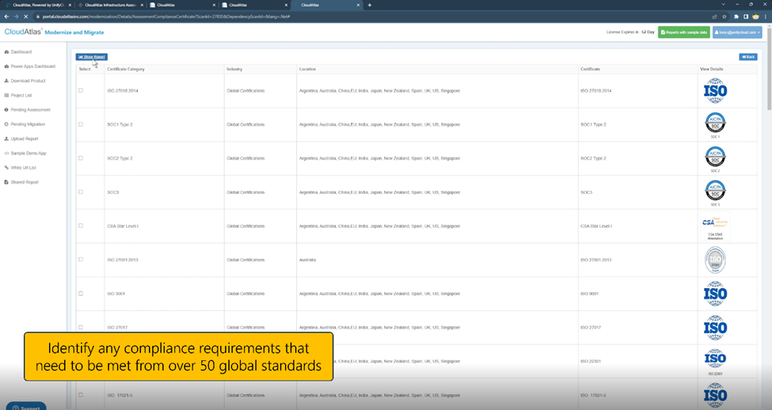View details via ISO 9001 logo
Screen dimensions: 772x410
pos(715,294)
